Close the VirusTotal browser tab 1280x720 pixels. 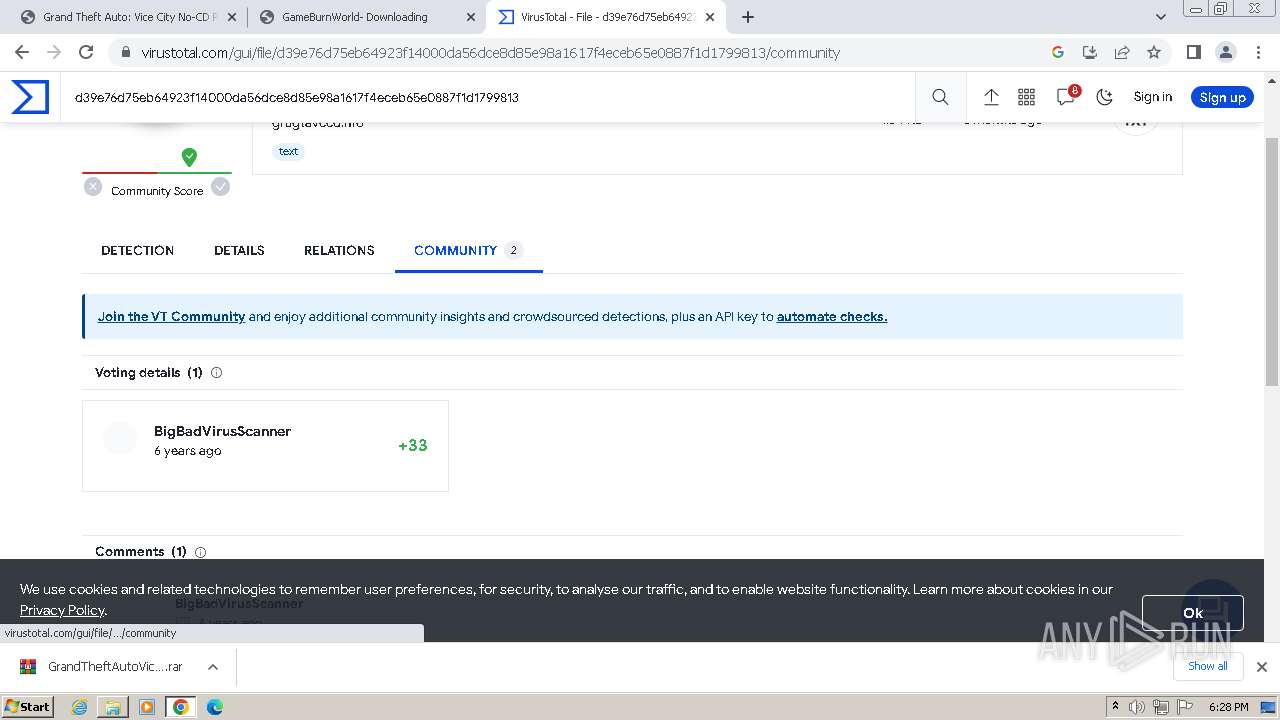point(710,17)
